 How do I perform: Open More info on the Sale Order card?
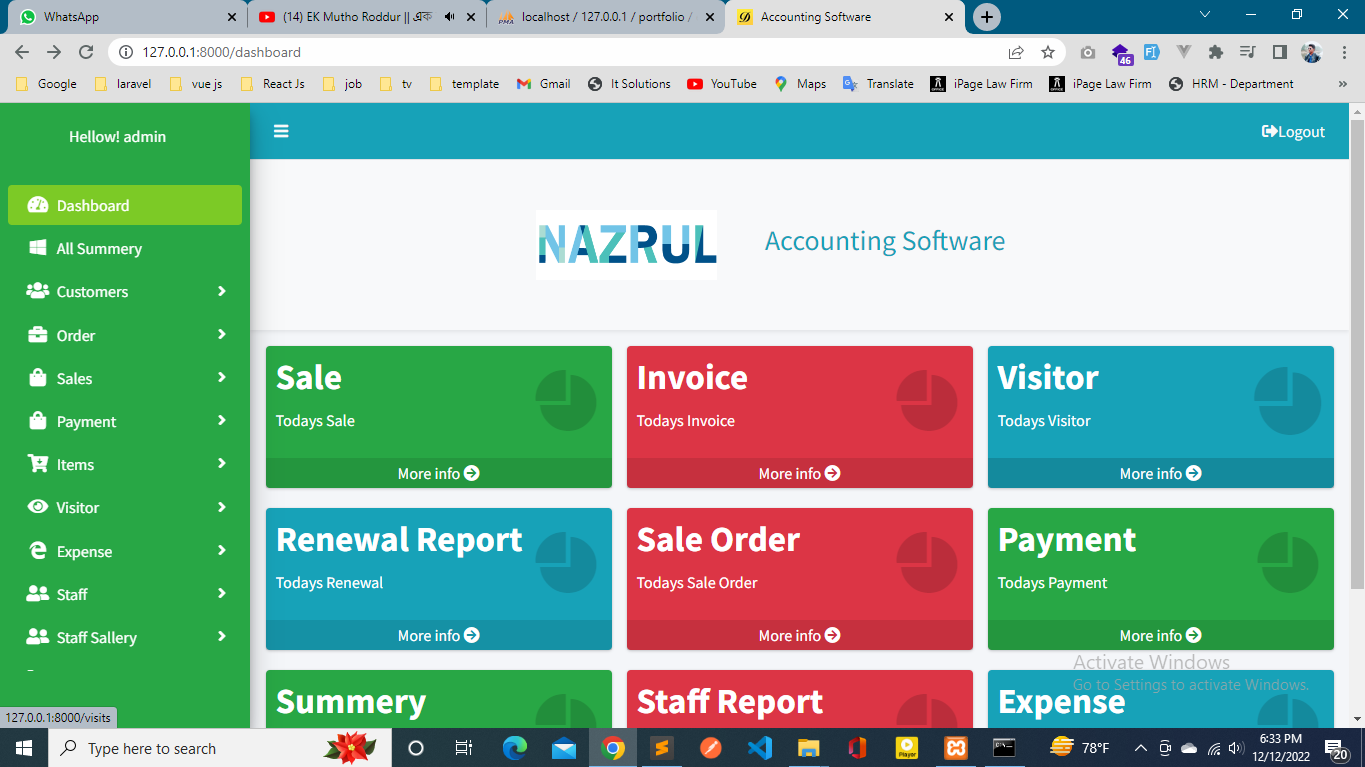(x=800, y=635)
